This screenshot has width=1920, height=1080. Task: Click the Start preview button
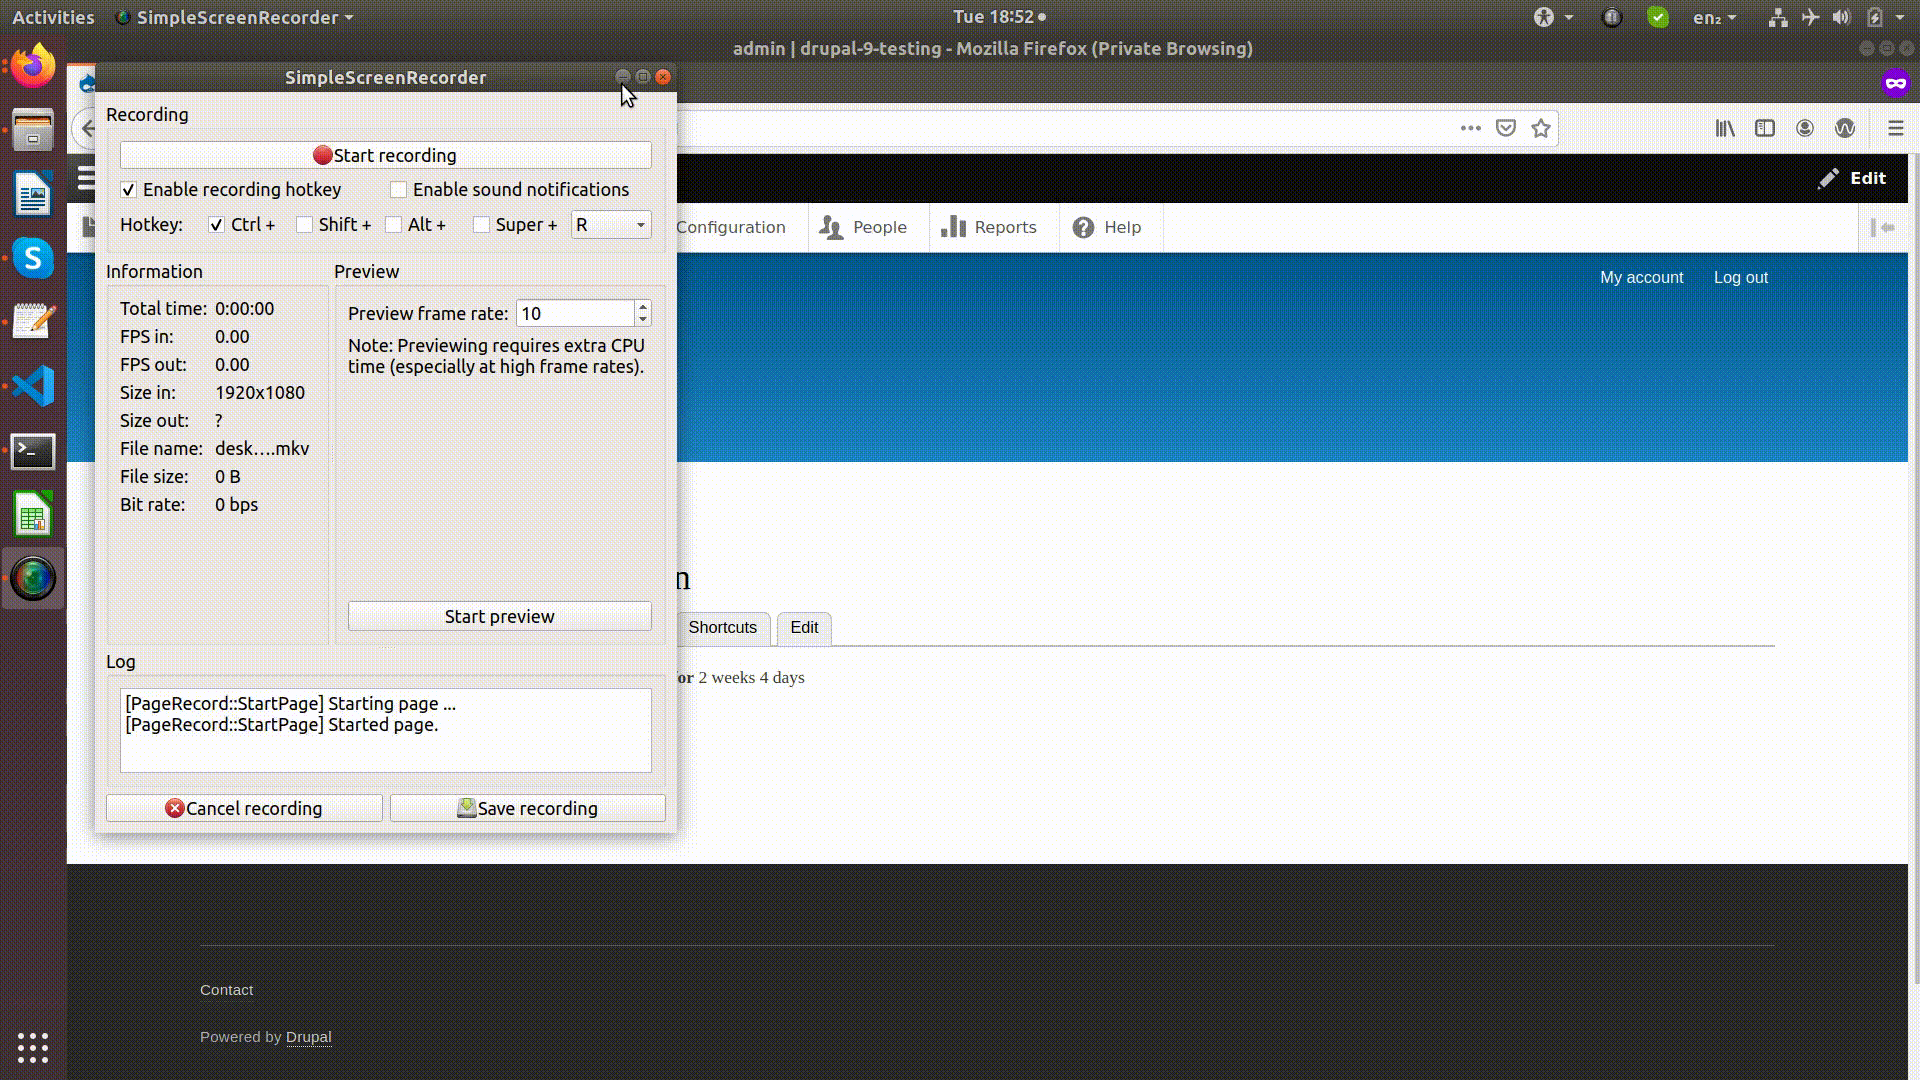point(499,616)
